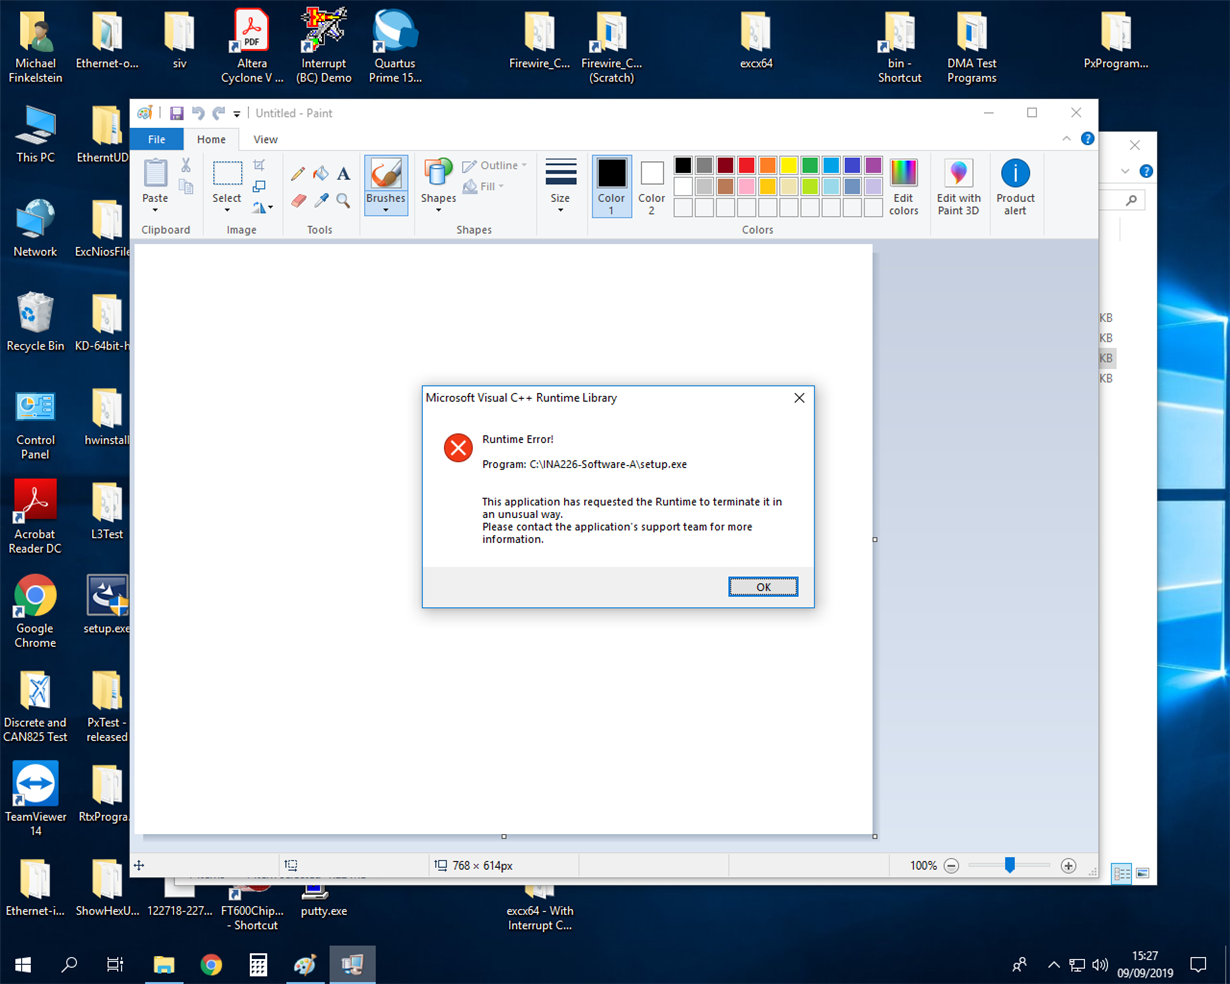The height and width of the screenshot is (984, 1230).
Task: Select the Fill with color bucket tool
Action: [x=321, y=174]
